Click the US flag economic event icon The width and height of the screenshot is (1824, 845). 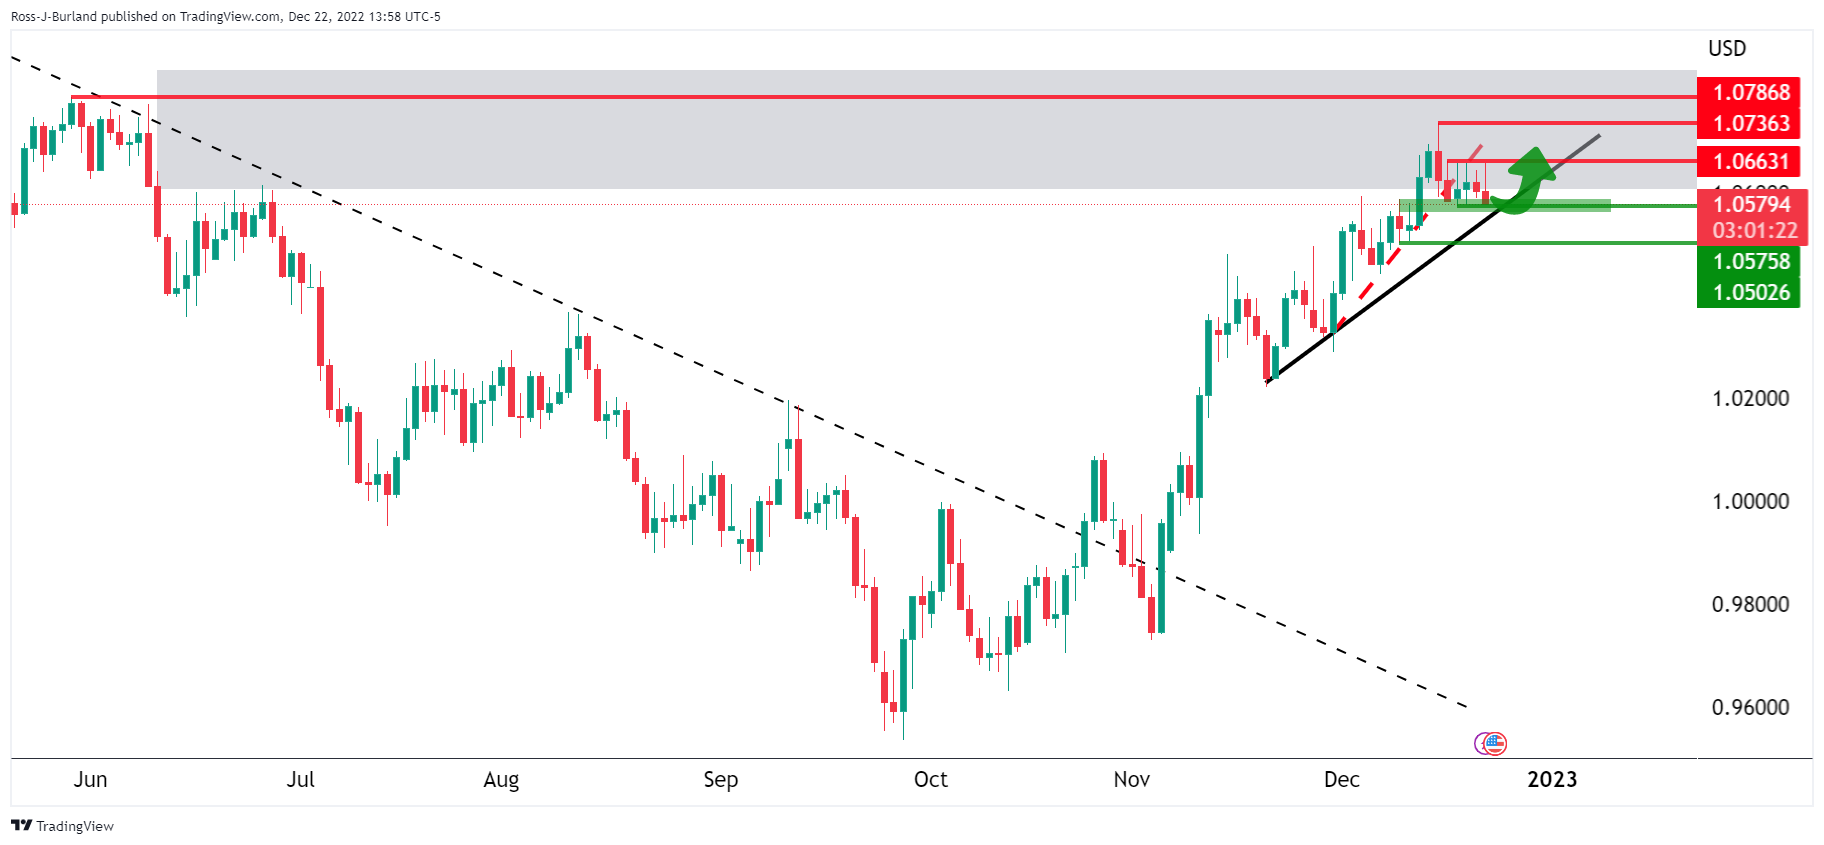tap(1494, 743)
